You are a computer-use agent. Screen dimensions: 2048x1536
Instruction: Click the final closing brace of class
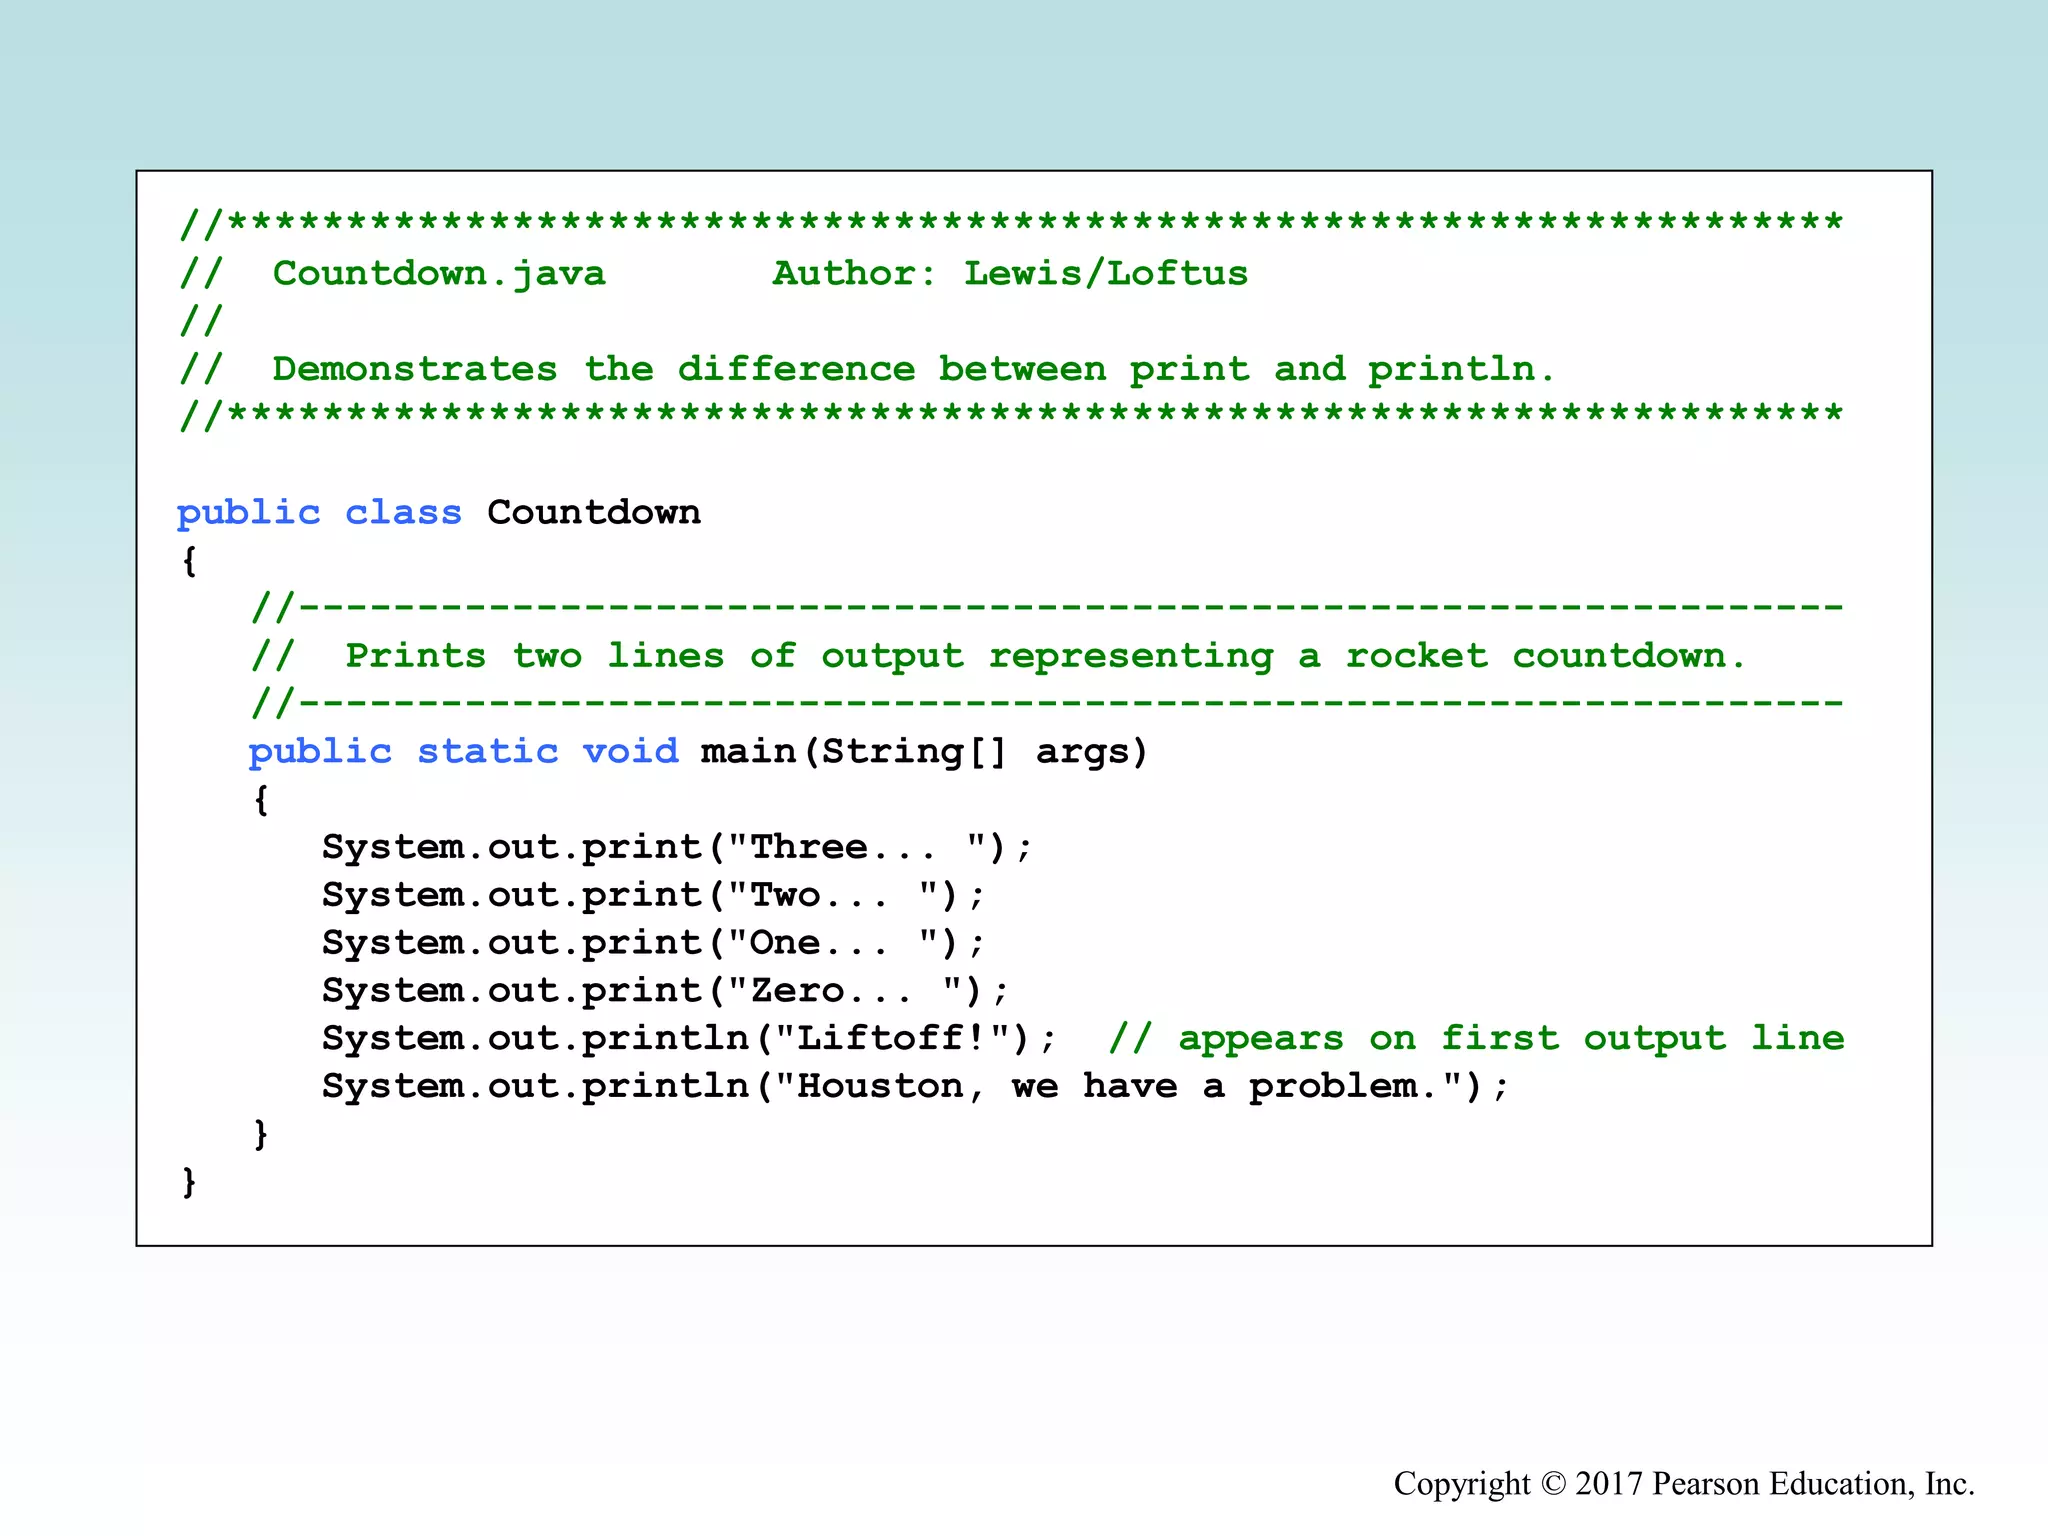click(189, 1181)
